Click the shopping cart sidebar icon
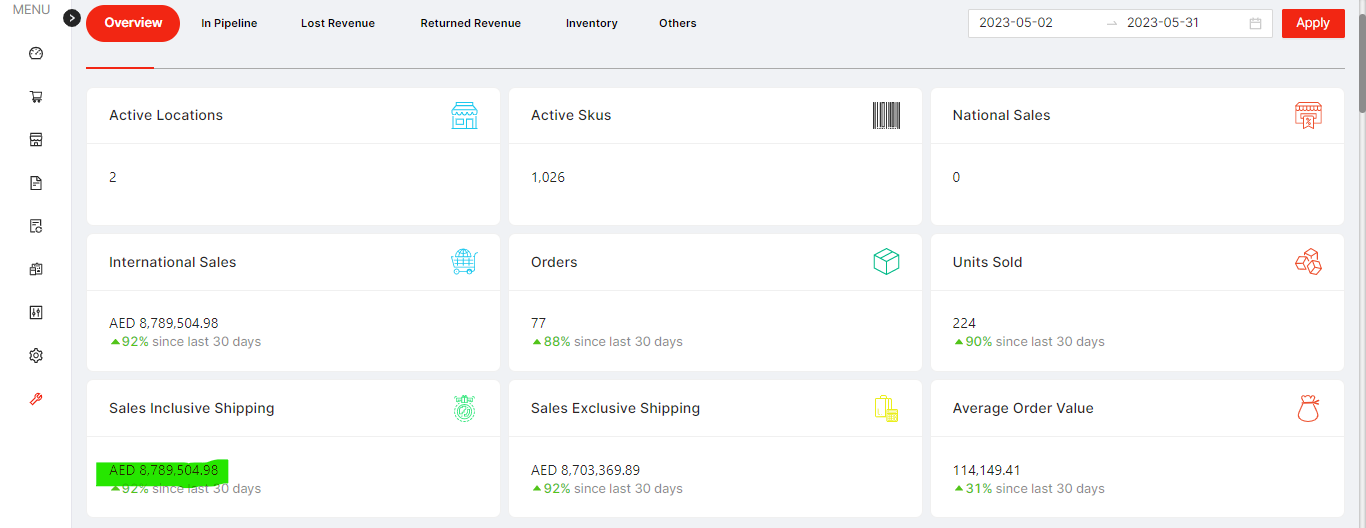This screenshot has width=1366, height=528. pos(36,97)
